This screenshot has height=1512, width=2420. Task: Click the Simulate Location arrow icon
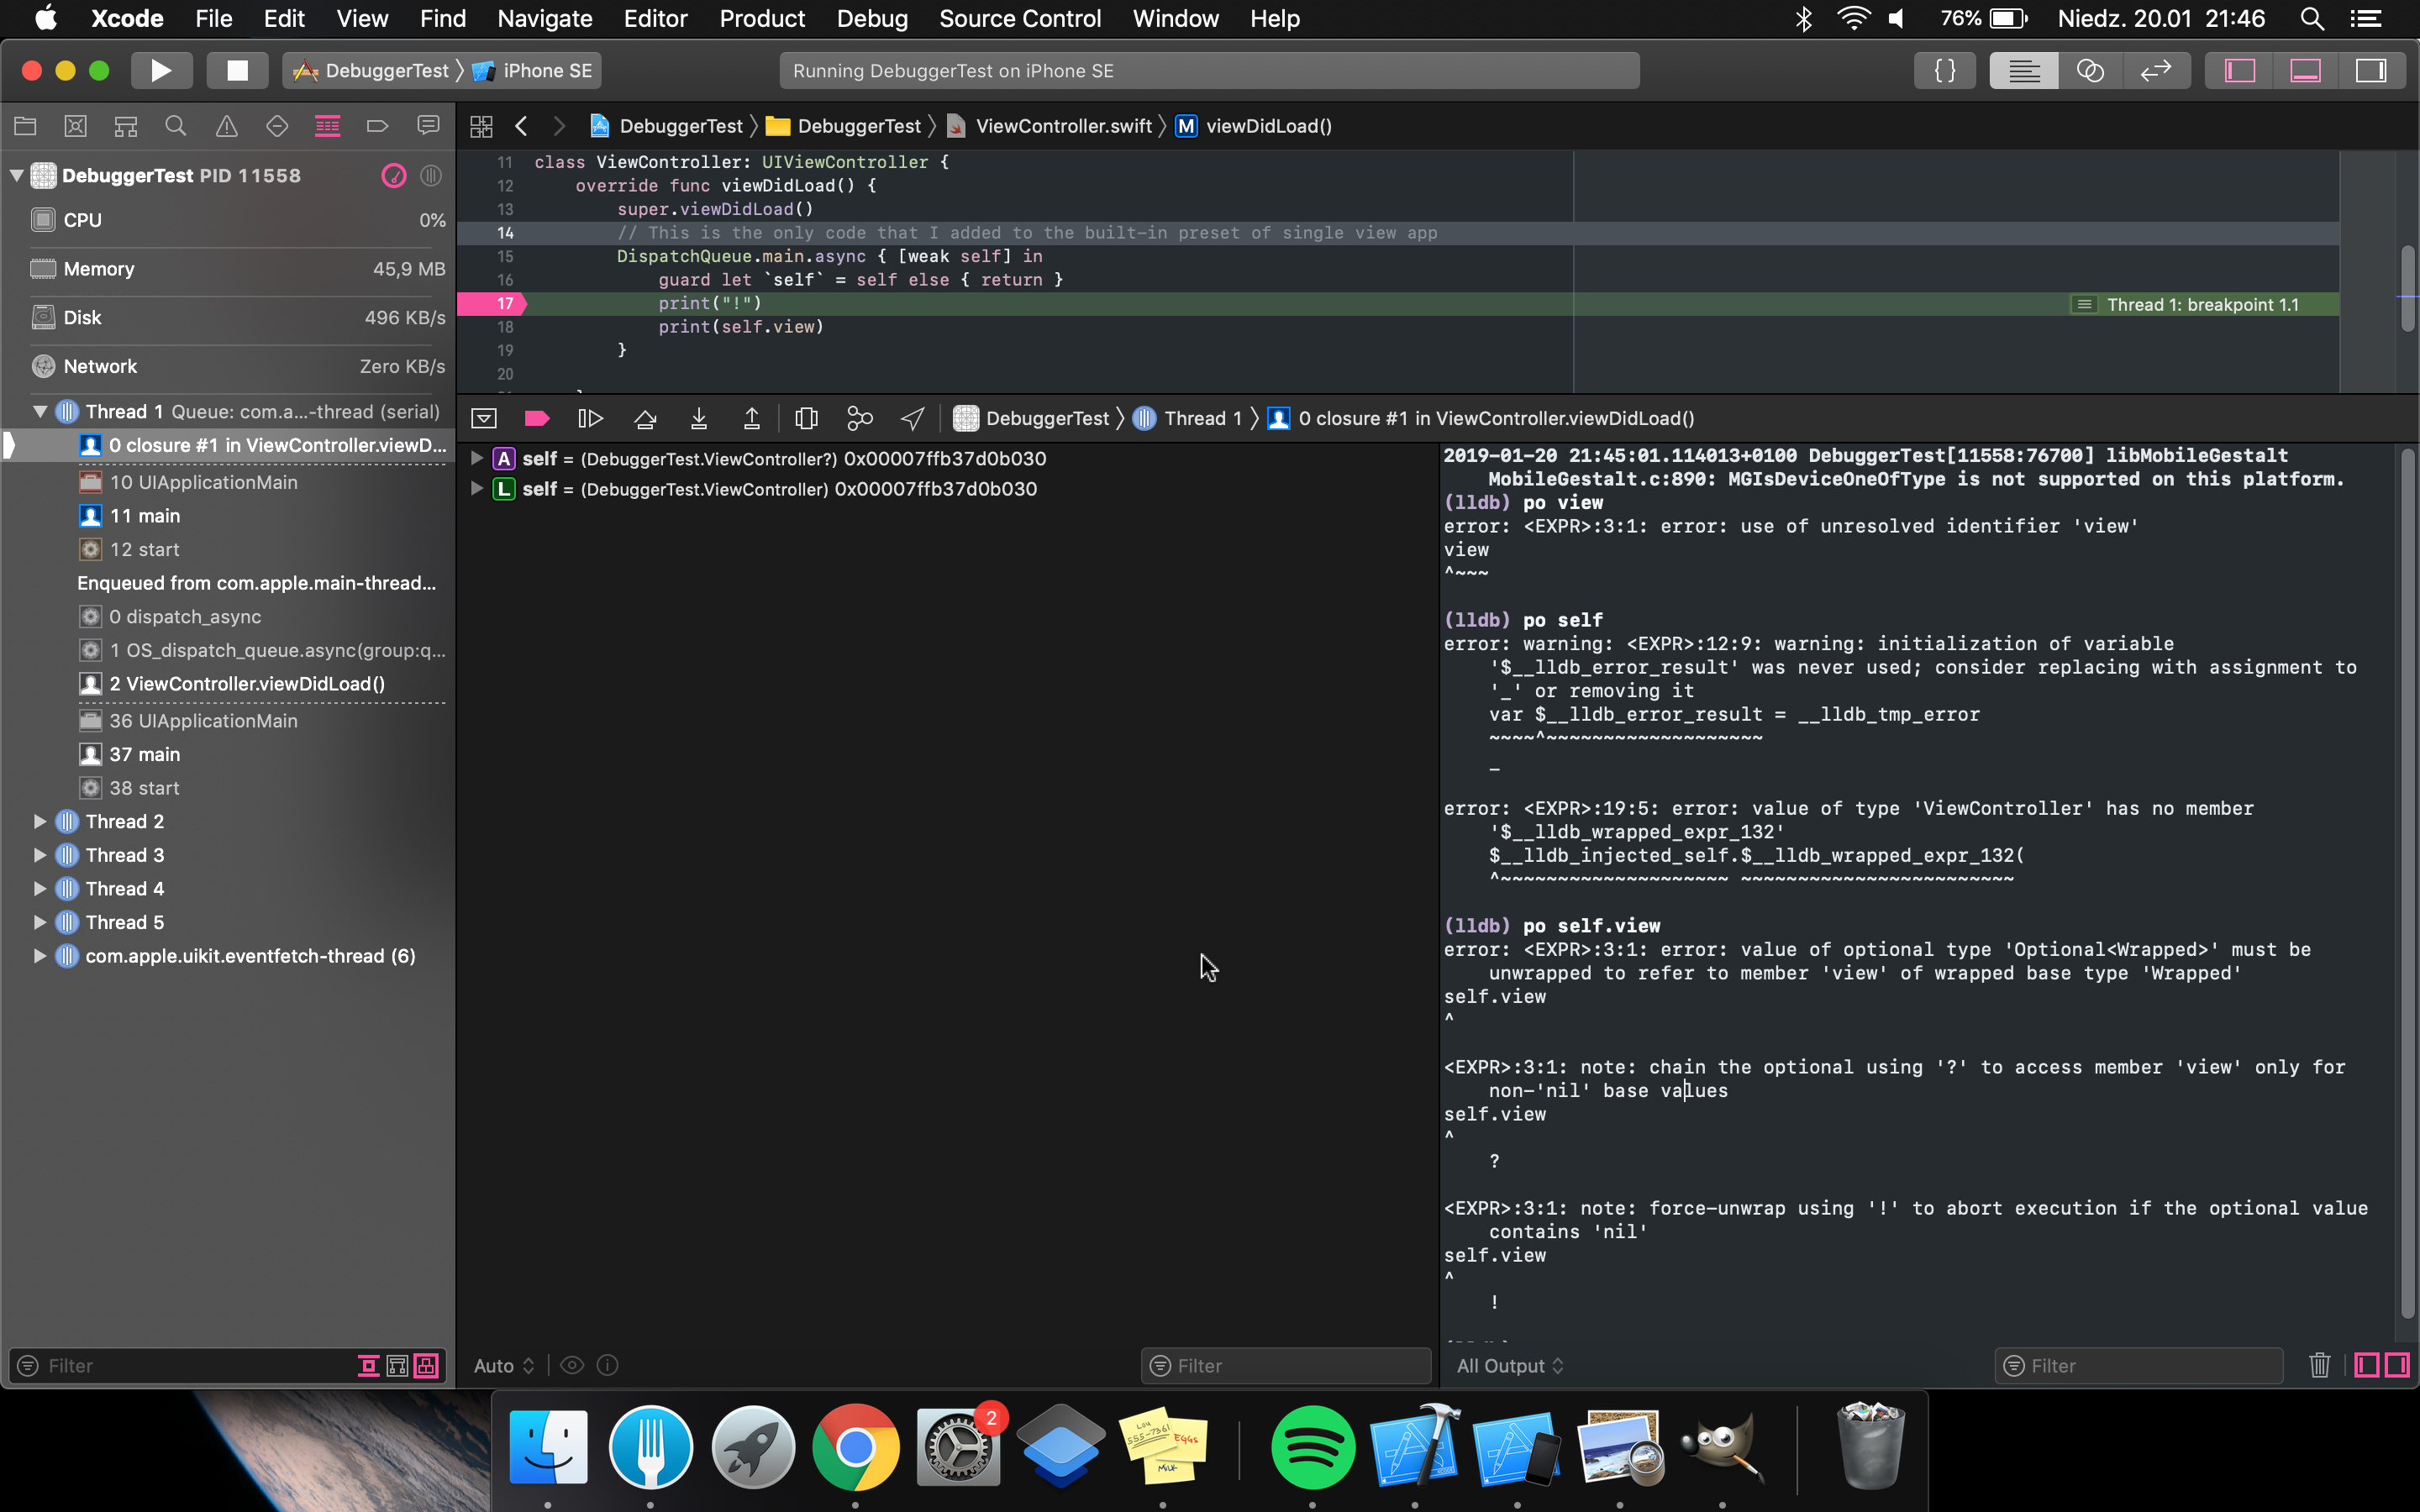[912, 418]
